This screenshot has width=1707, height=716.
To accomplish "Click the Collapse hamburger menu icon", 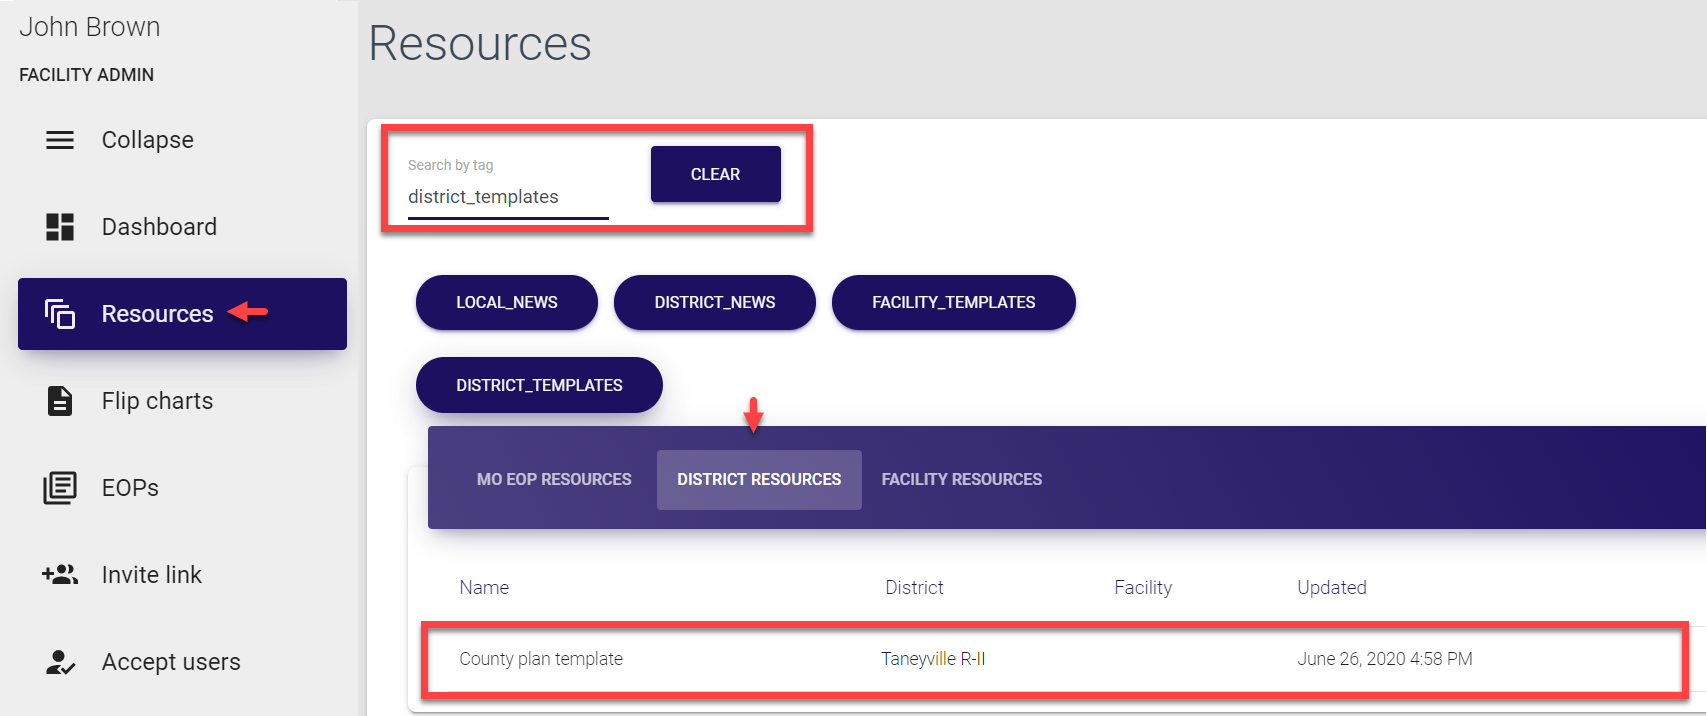I will (60, 140).
